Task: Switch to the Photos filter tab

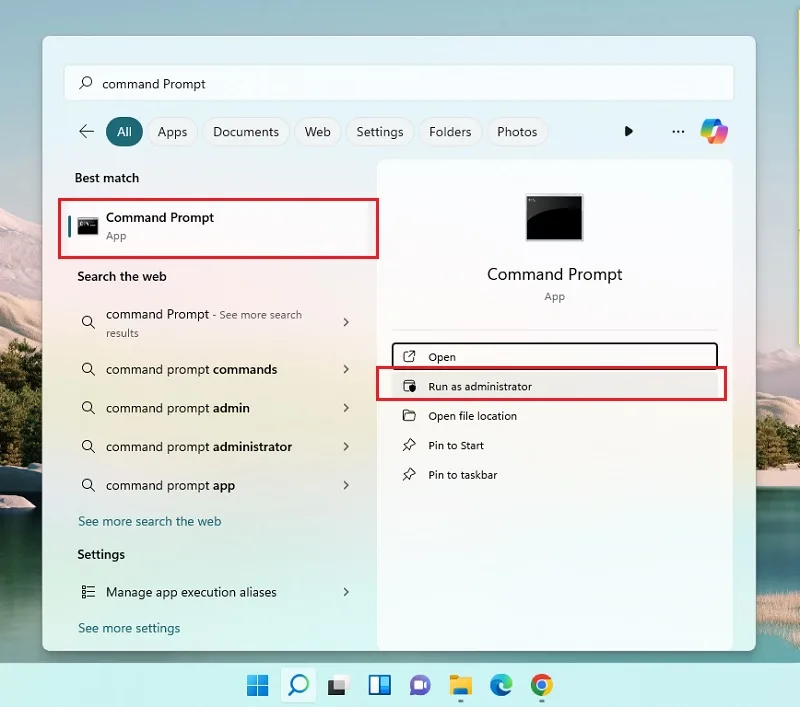Action: point(517,132)
